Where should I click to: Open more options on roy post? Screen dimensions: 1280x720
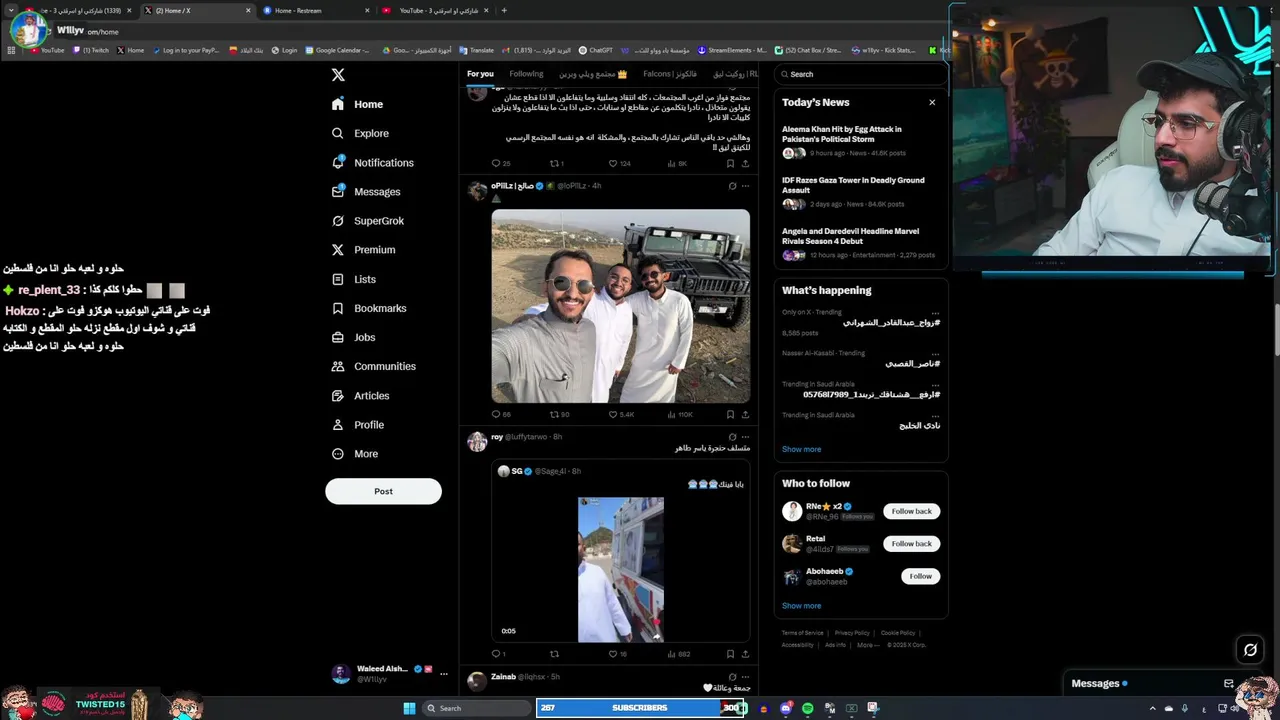click(x=745, y=437)
